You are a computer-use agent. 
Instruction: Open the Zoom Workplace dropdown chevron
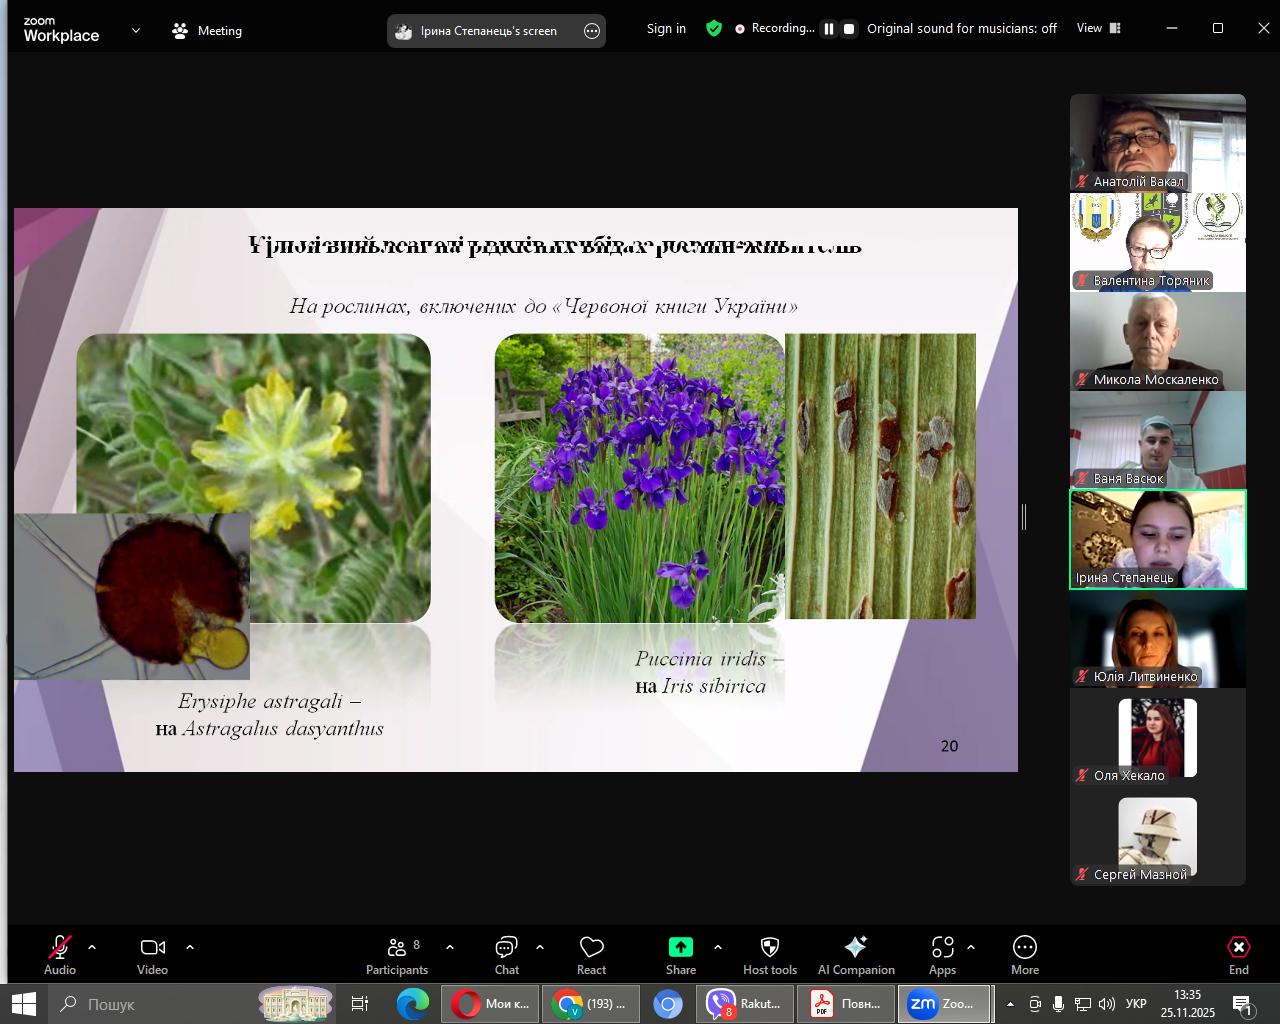[x=136, y=31]
